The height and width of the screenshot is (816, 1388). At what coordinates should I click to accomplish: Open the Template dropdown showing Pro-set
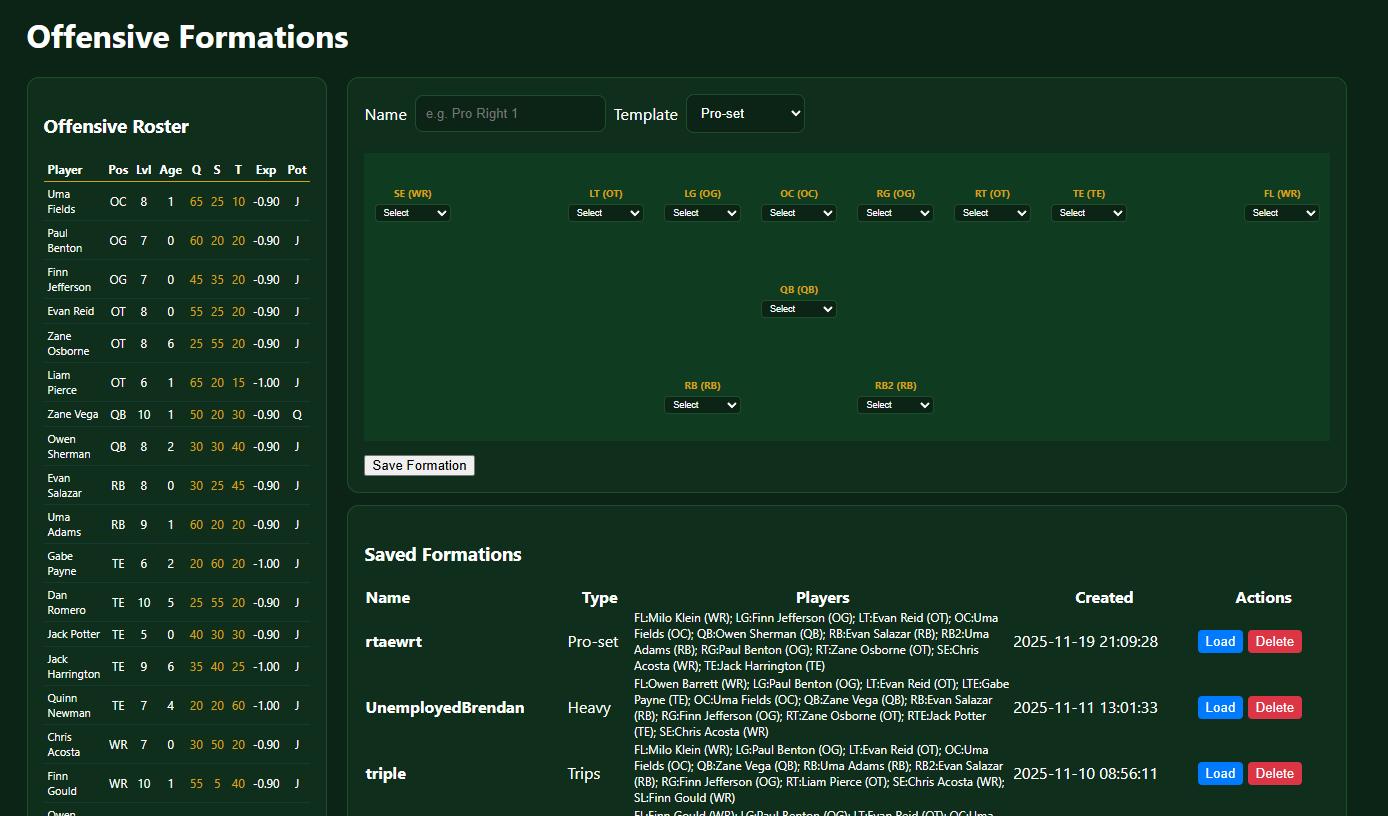click(745, 114)
